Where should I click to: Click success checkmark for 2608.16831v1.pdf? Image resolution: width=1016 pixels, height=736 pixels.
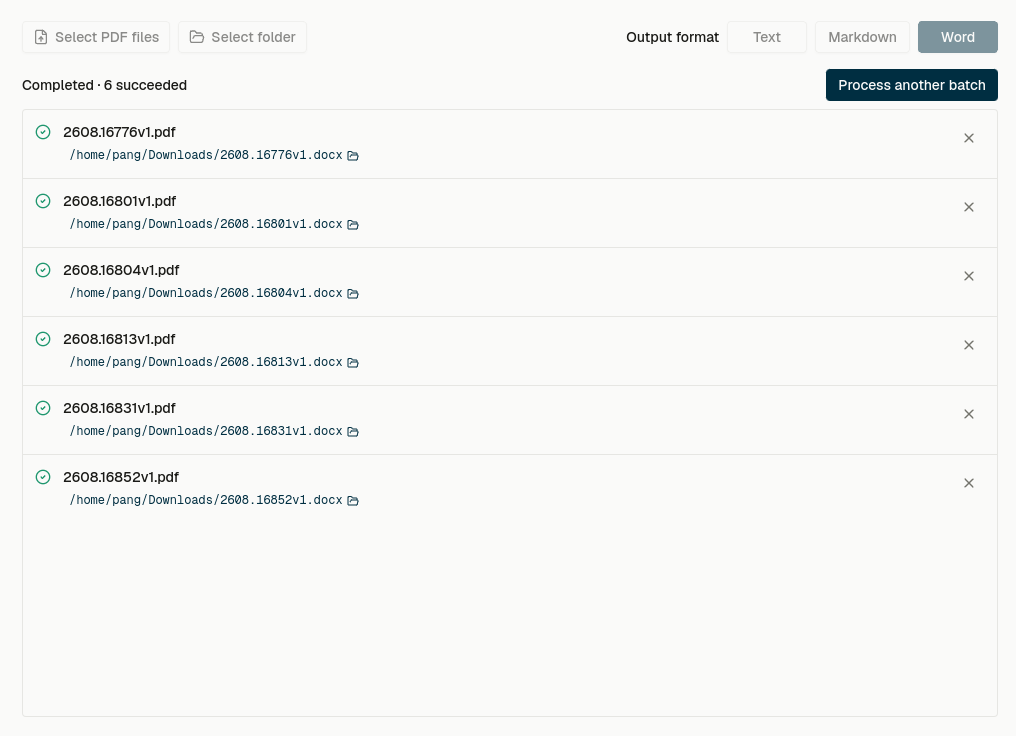43,408
